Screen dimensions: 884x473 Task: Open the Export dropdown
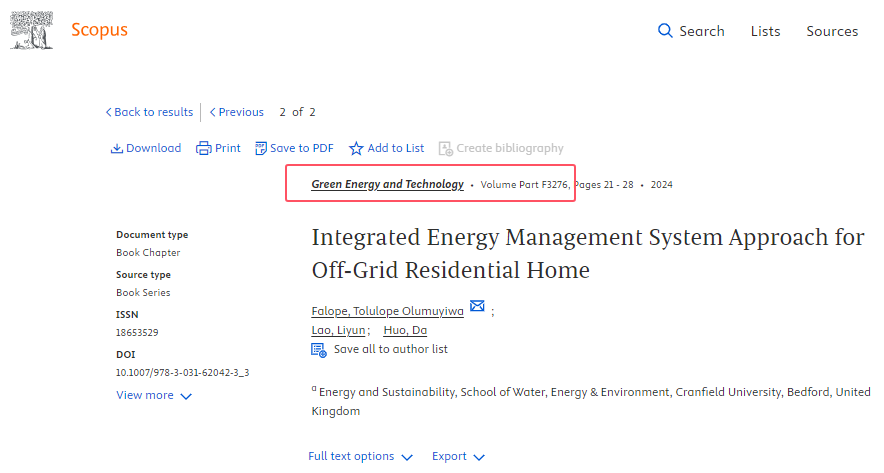click(x=458, y=456)
